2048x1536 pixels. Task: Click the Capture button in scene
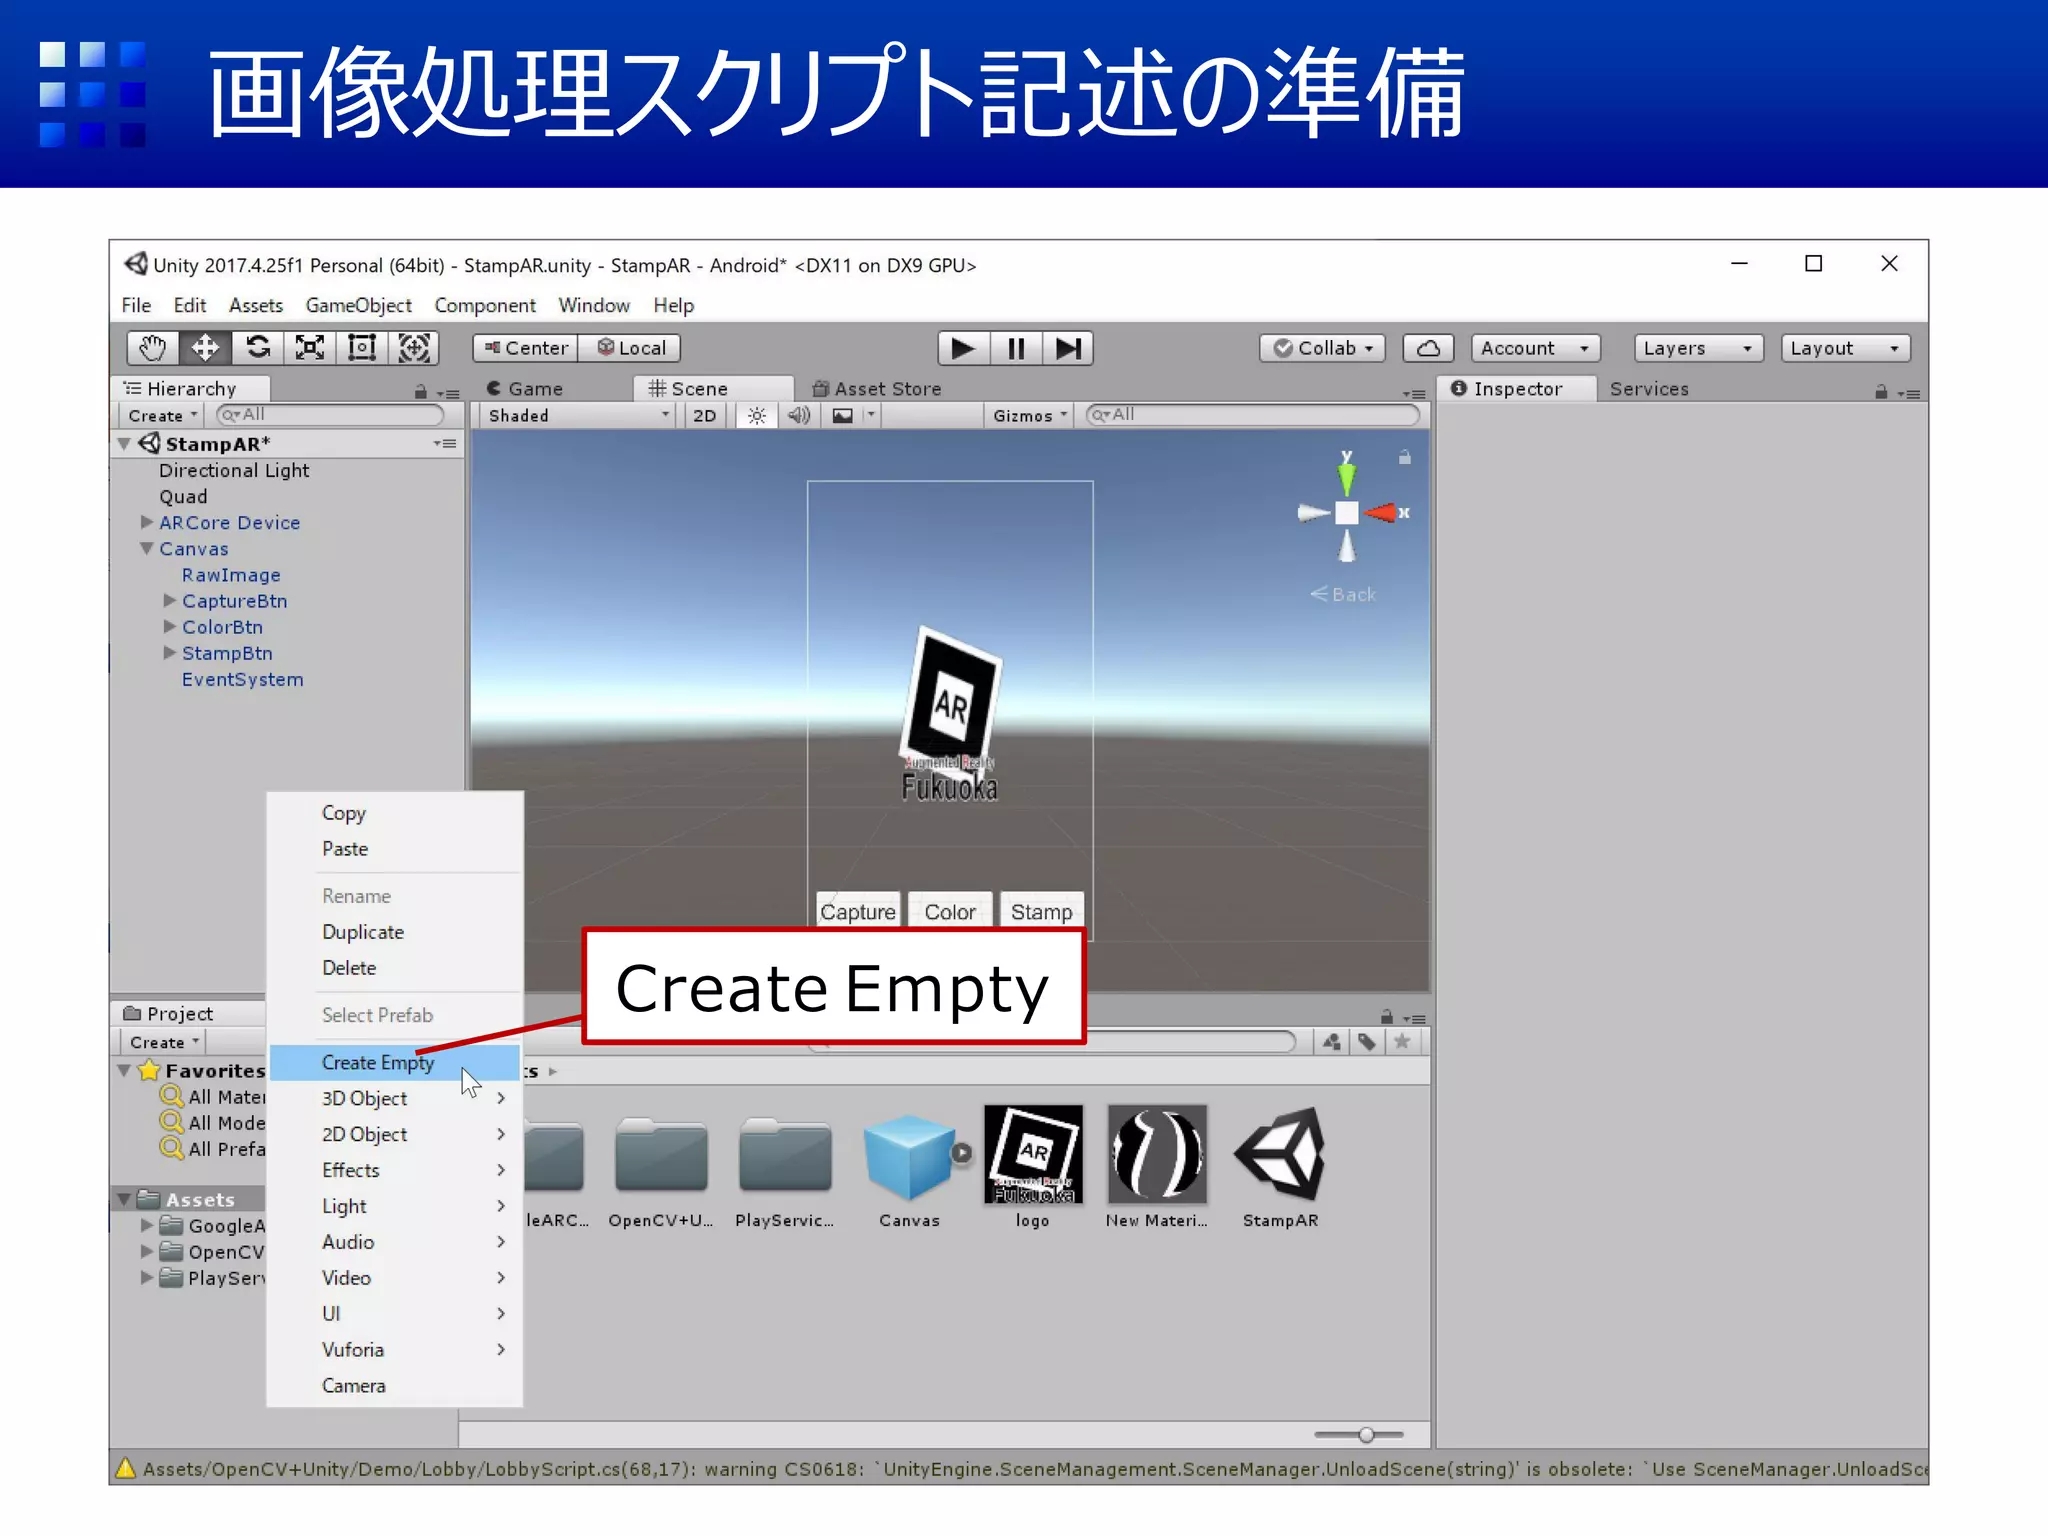coord(858,911)
